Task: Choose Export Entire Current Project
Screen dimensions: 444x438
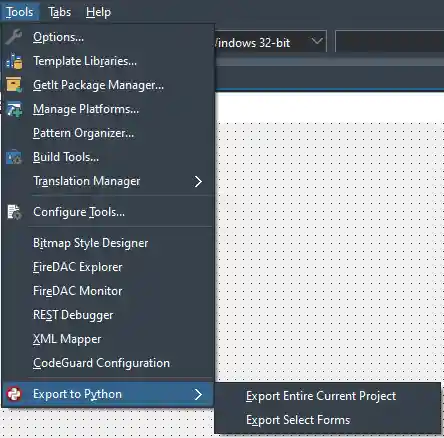Action: coord(327,396)
